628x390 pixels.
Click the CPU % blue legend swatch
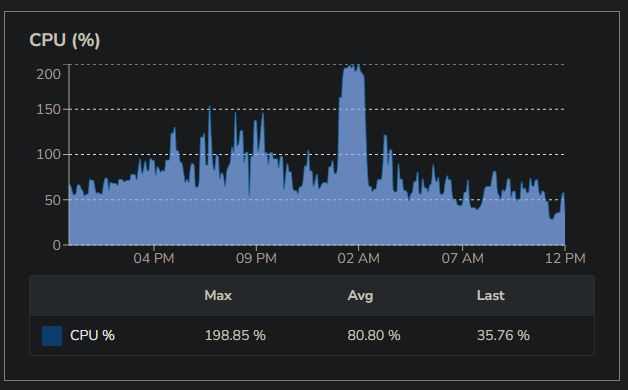[52, 336]
